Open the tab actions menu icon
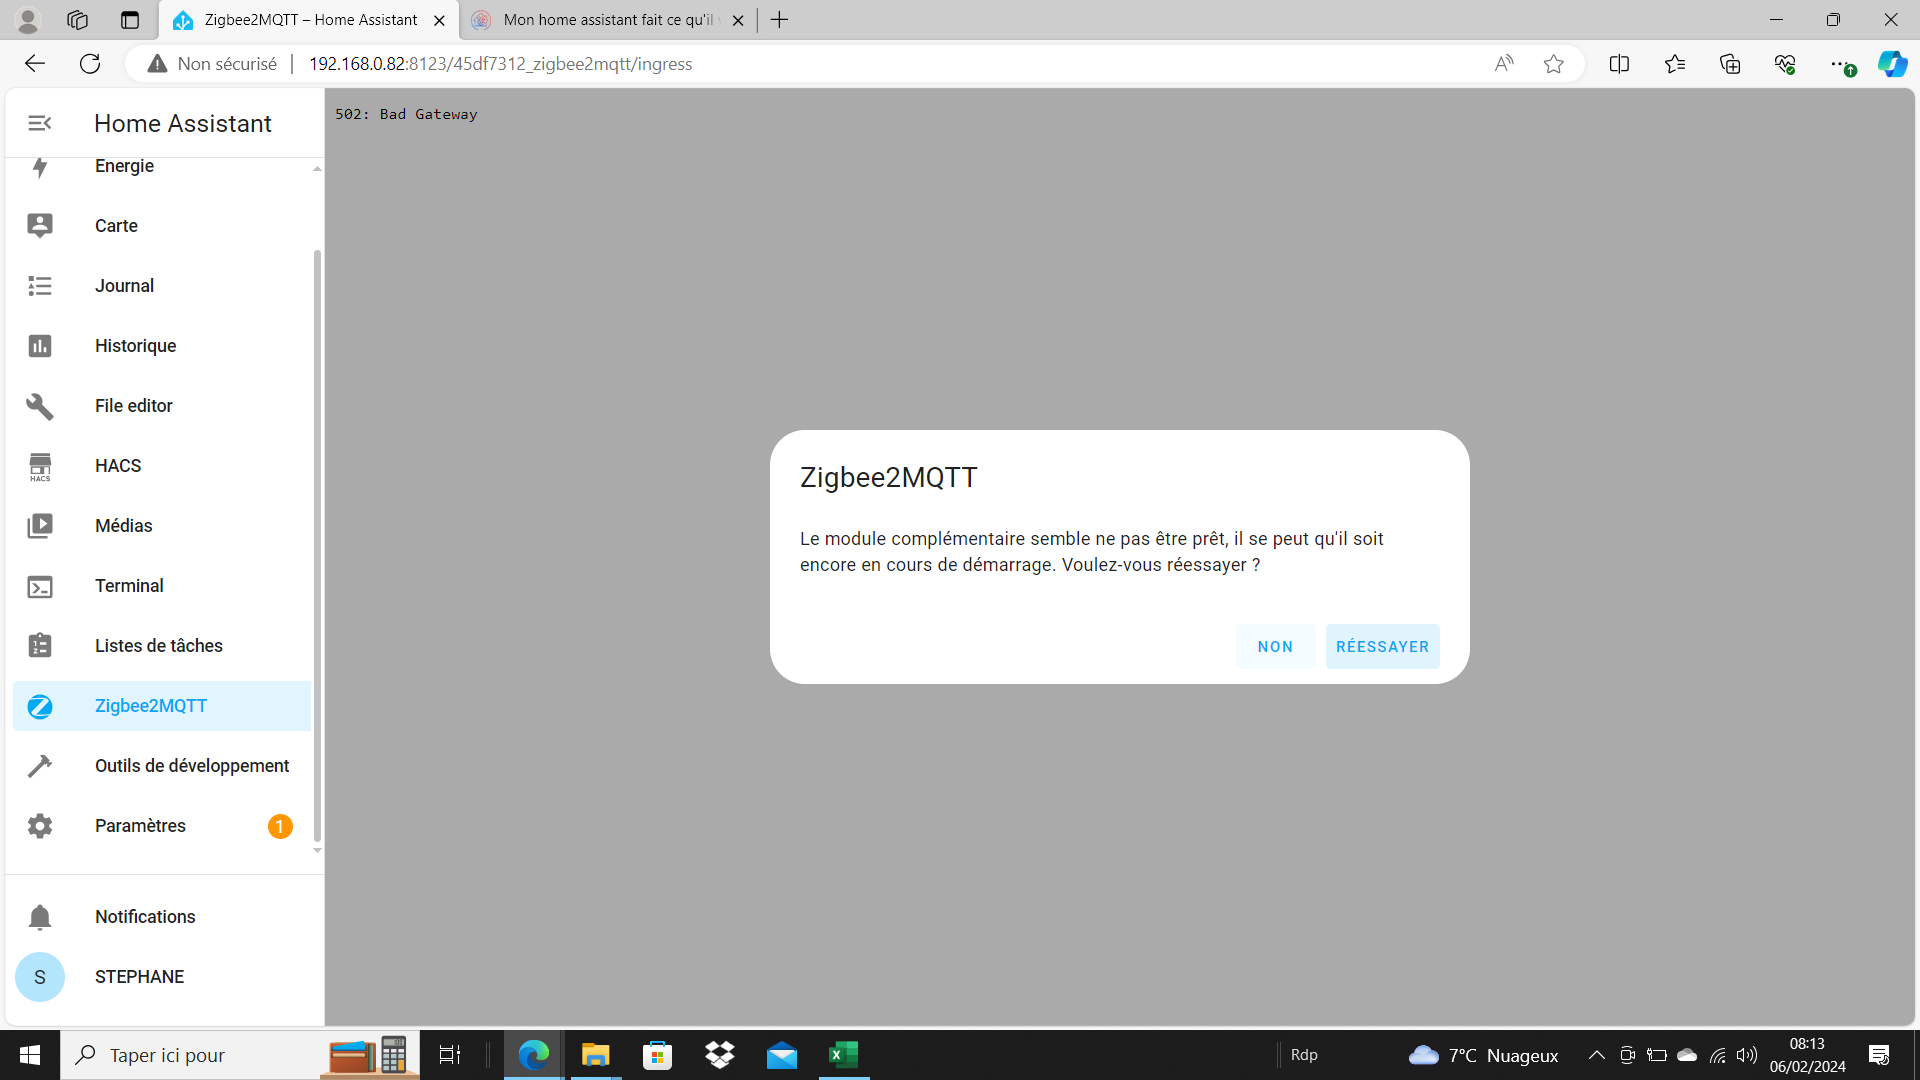This screenshot has width=1920, height=1080. [x=130, y=20]
